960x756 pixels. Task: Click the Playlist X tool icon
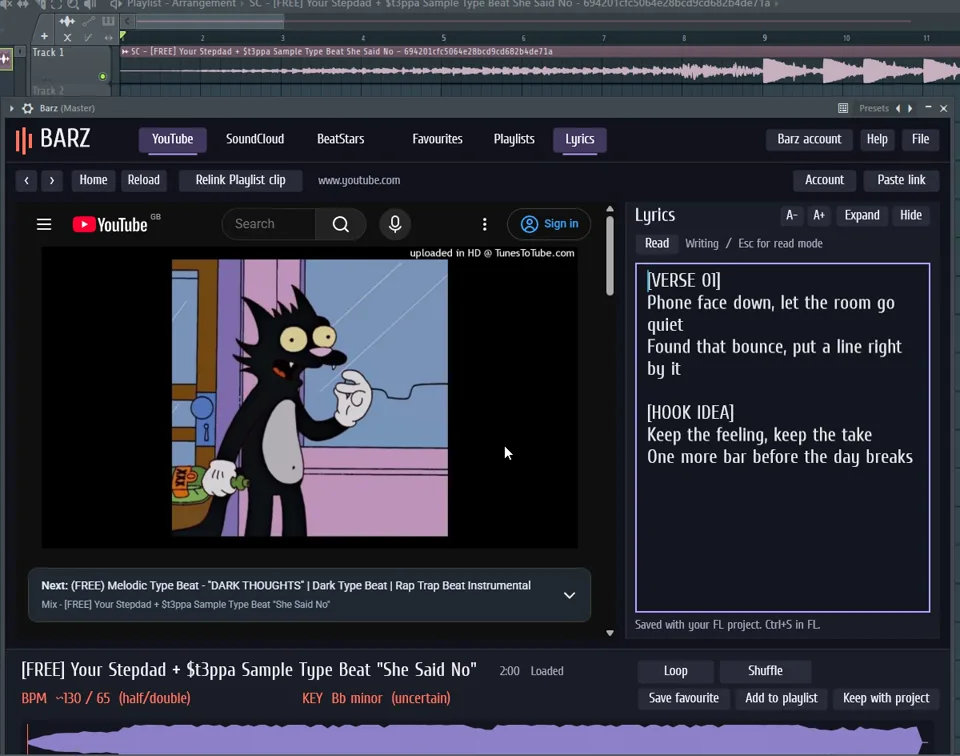click(x=67, y=37)
